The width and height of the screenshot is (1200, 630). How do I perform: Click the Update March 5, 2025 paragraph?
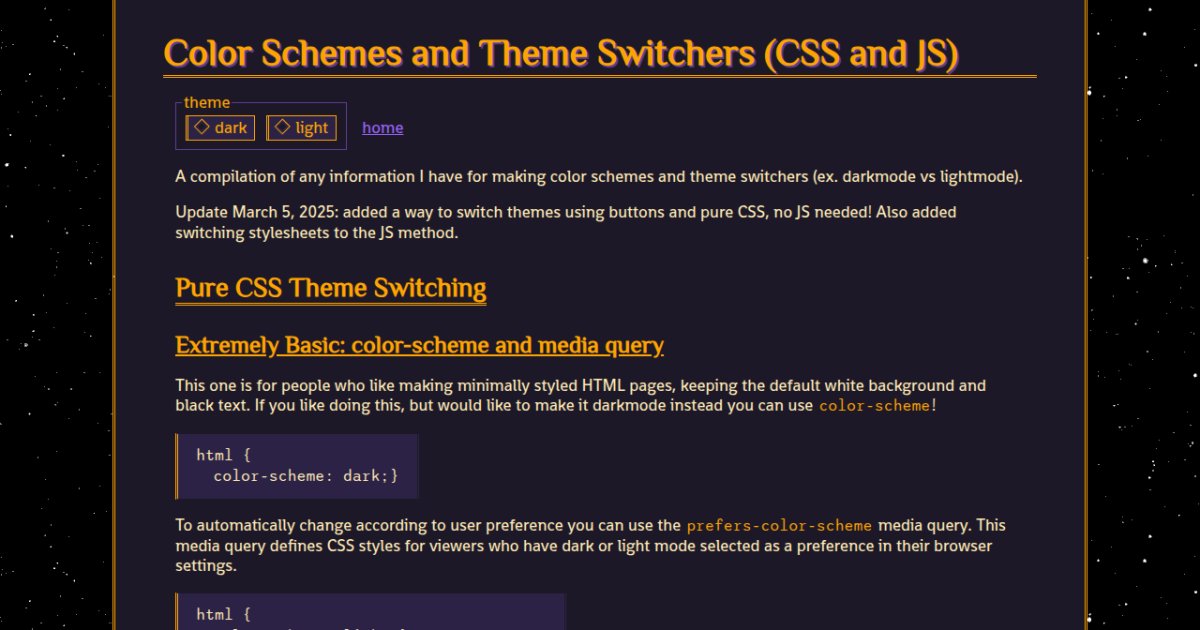[x=566, y=222]
